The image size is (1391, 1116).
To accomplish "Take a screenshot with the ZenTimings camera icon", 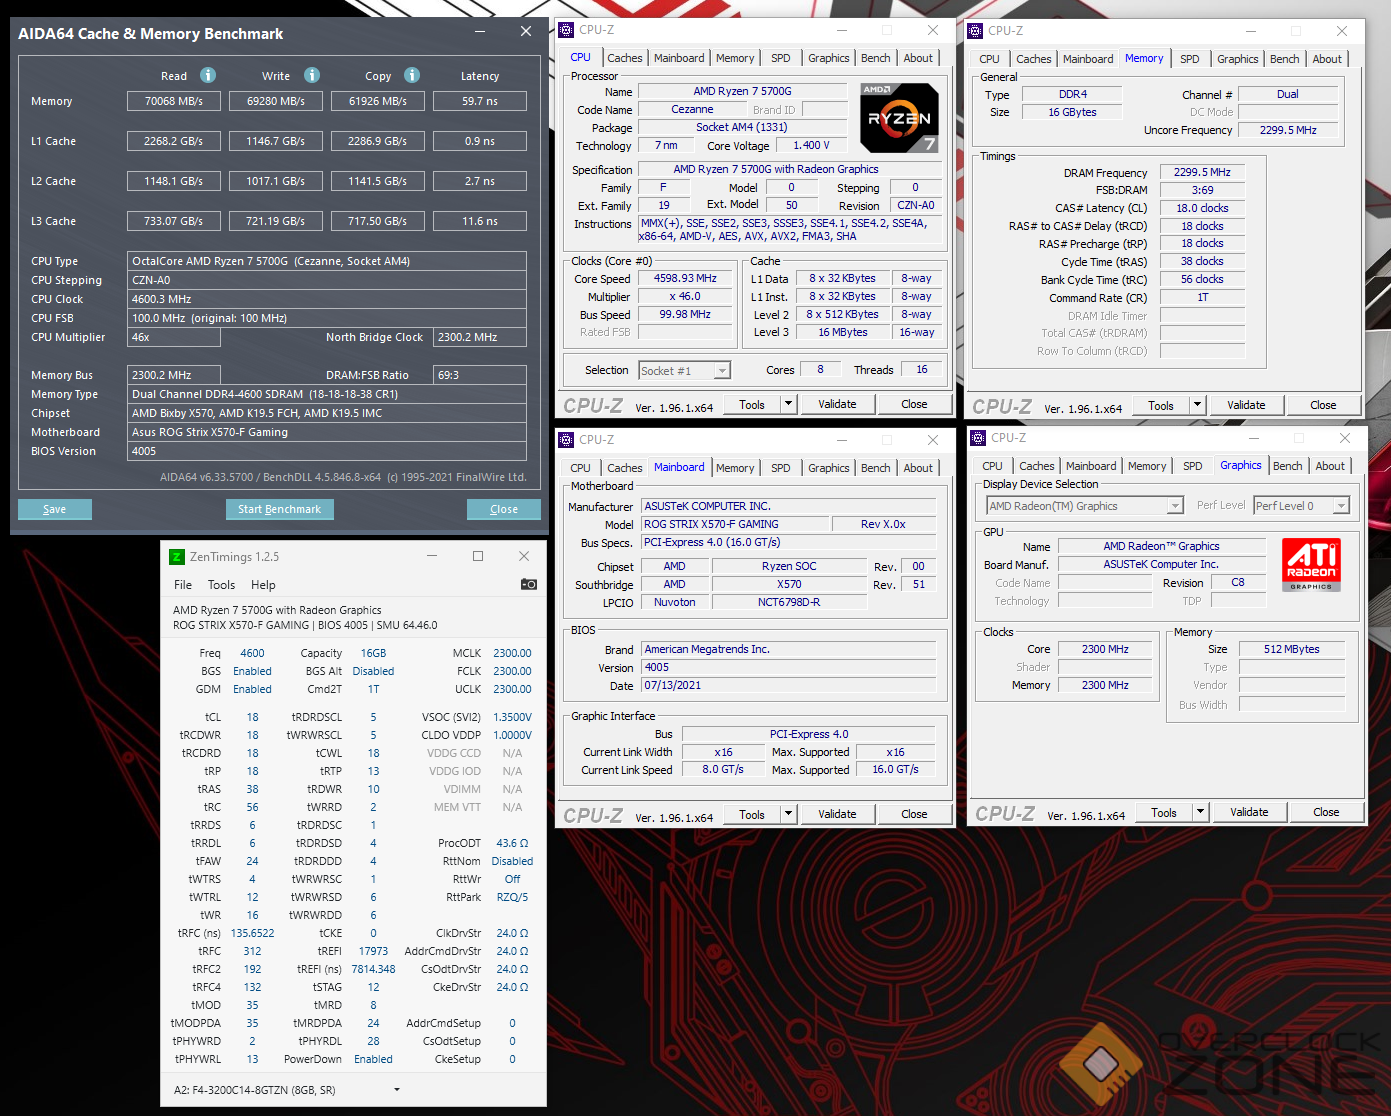I will 529,584.
